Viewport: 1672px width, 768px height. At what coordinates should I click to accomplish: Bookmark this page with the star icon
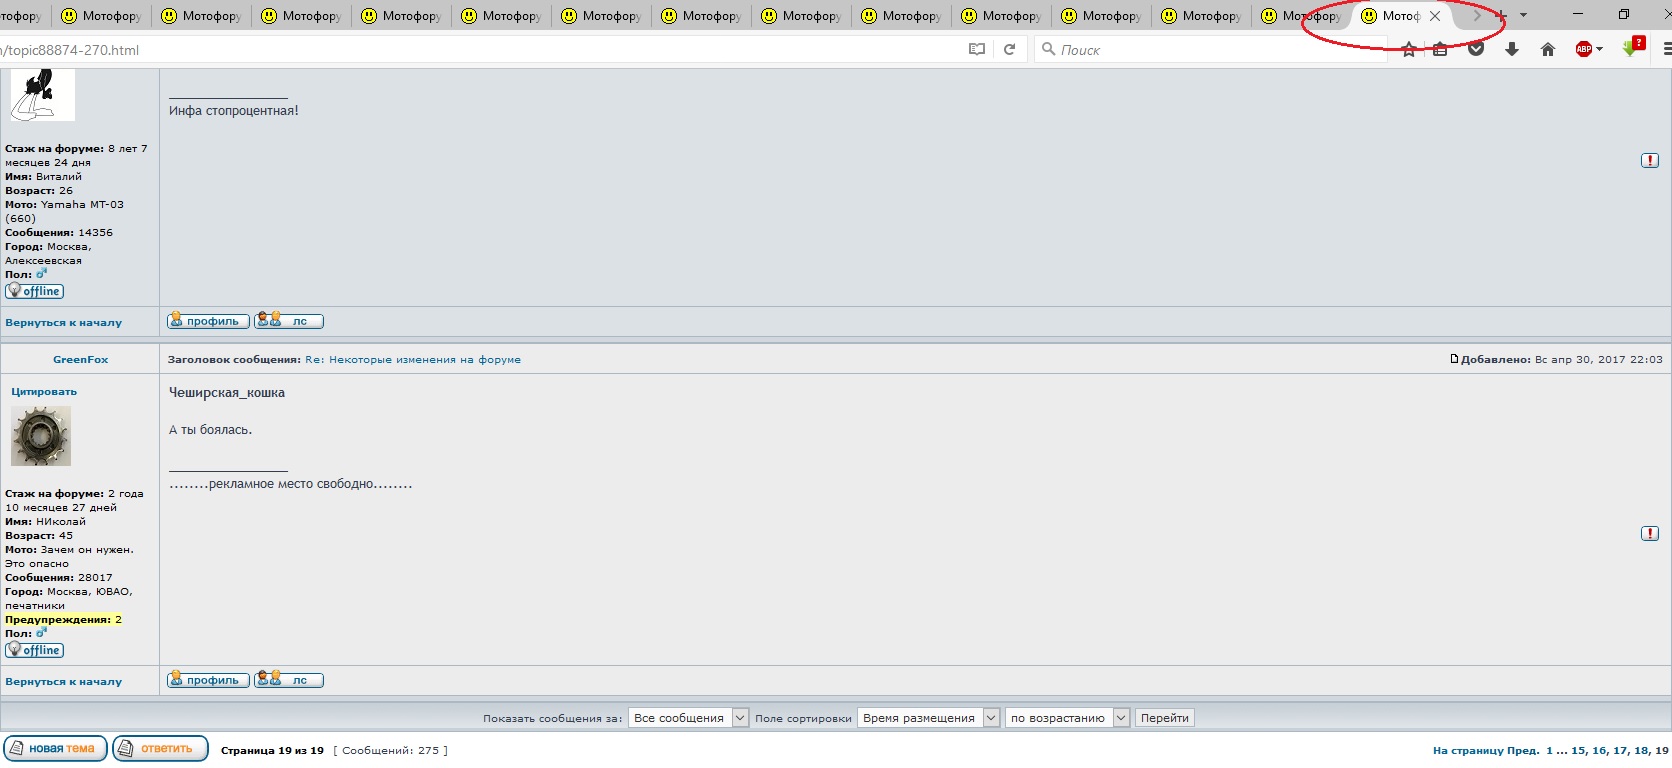click(x=1409, y=50)
